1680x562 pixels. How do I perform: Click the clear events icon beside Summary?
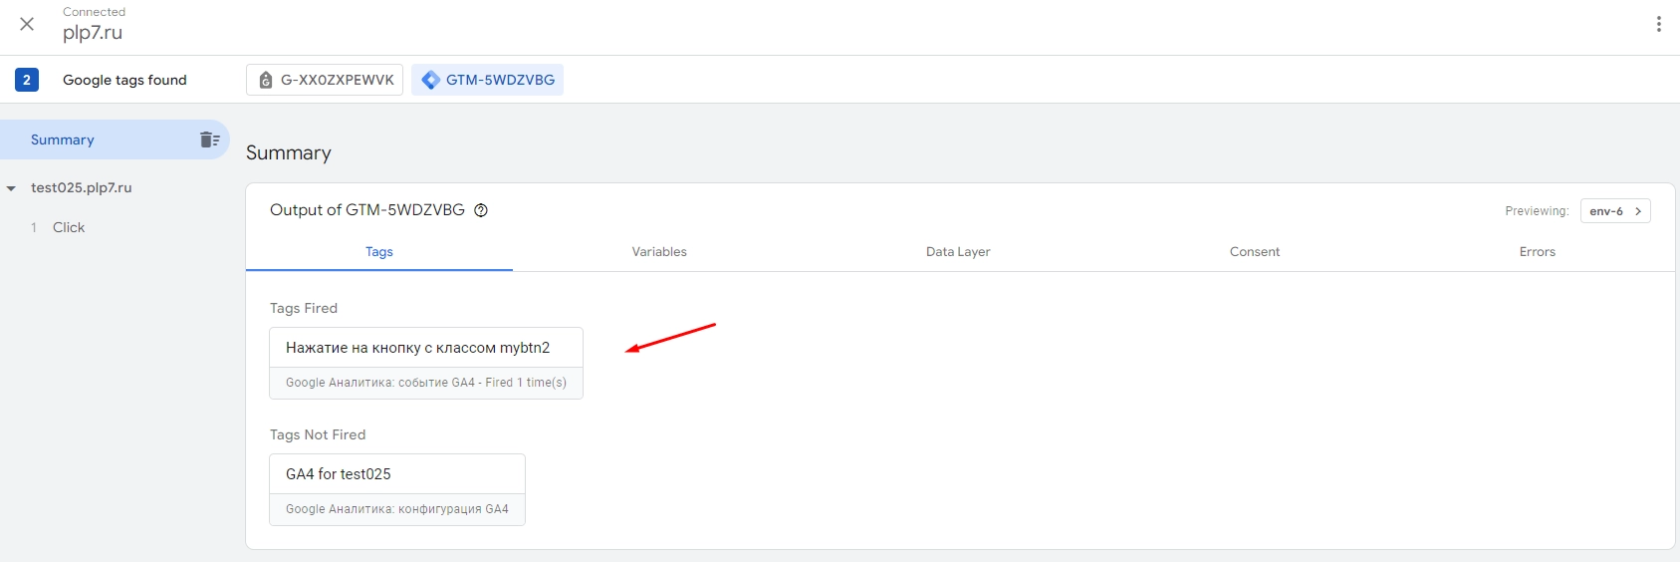pos(209,140)
